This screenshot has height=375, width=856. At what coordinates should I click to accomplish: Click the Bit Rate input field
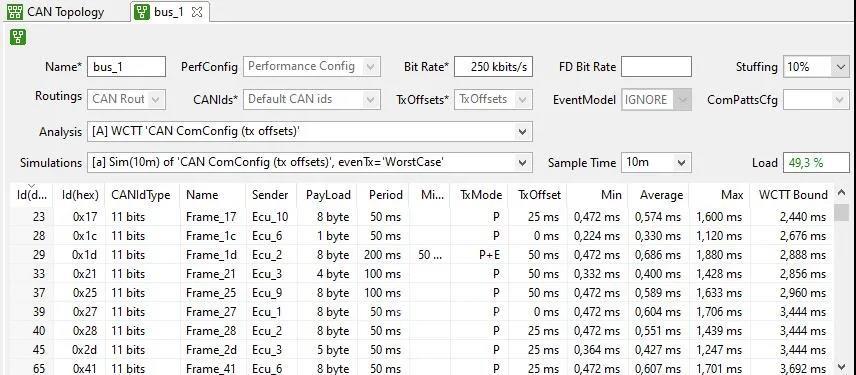click(x=493, y=67)
